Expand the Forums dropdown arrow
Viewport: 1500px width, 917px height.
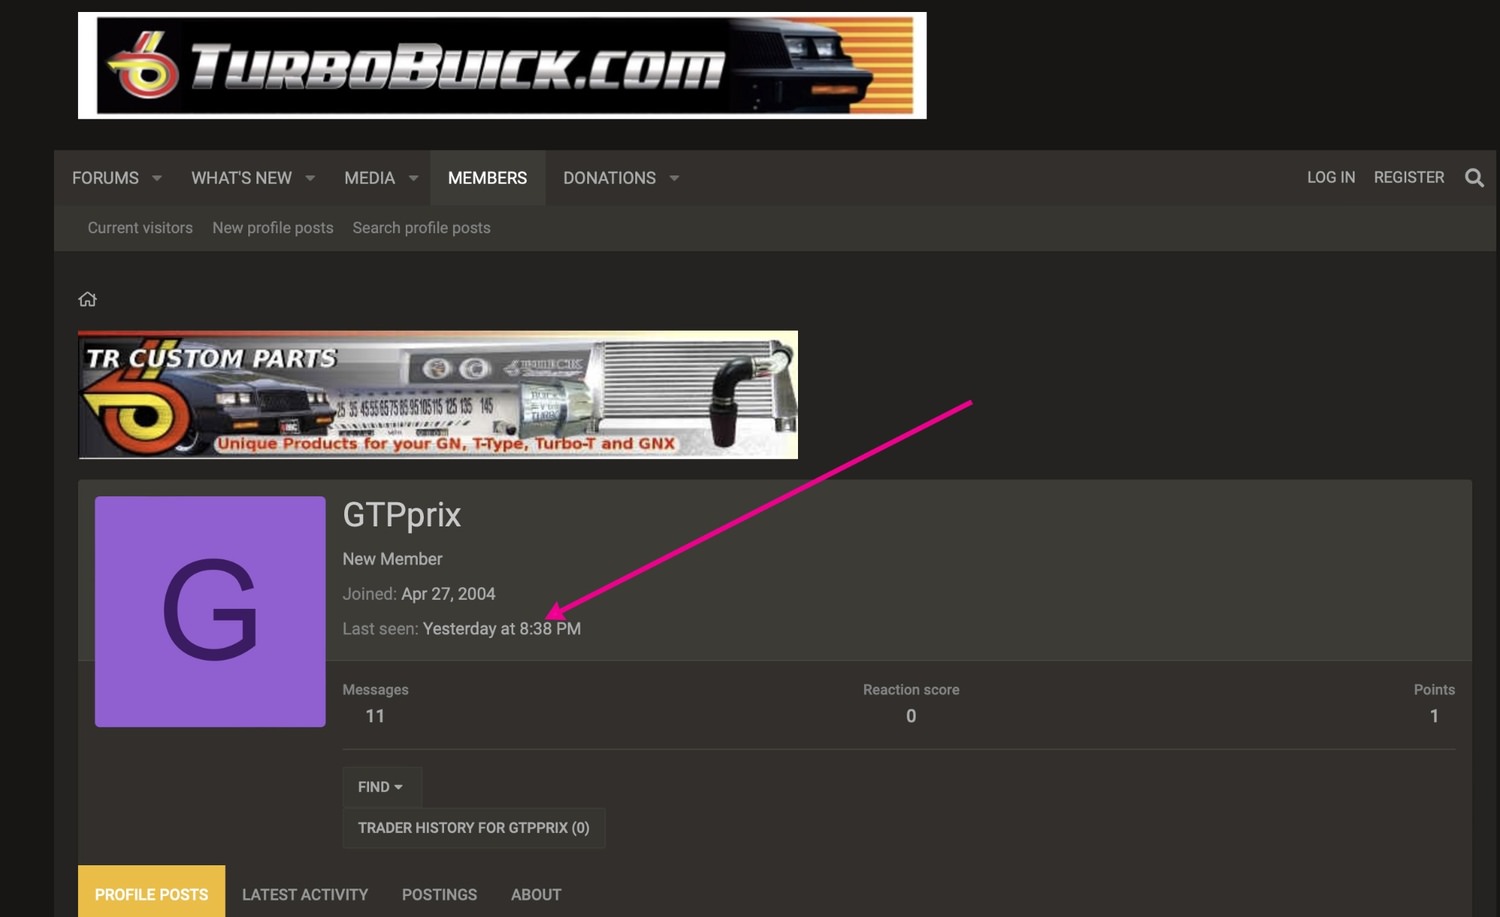click(x=157, y=178)
